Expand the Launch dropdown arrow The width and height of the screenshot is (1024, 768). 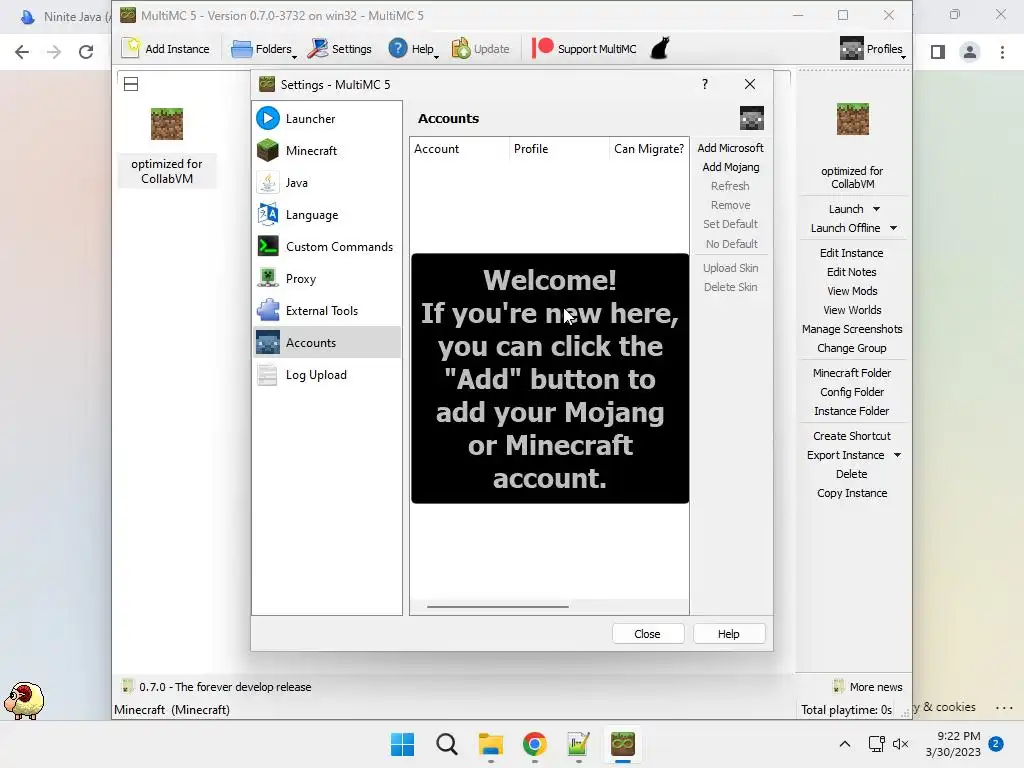[876, 209]
